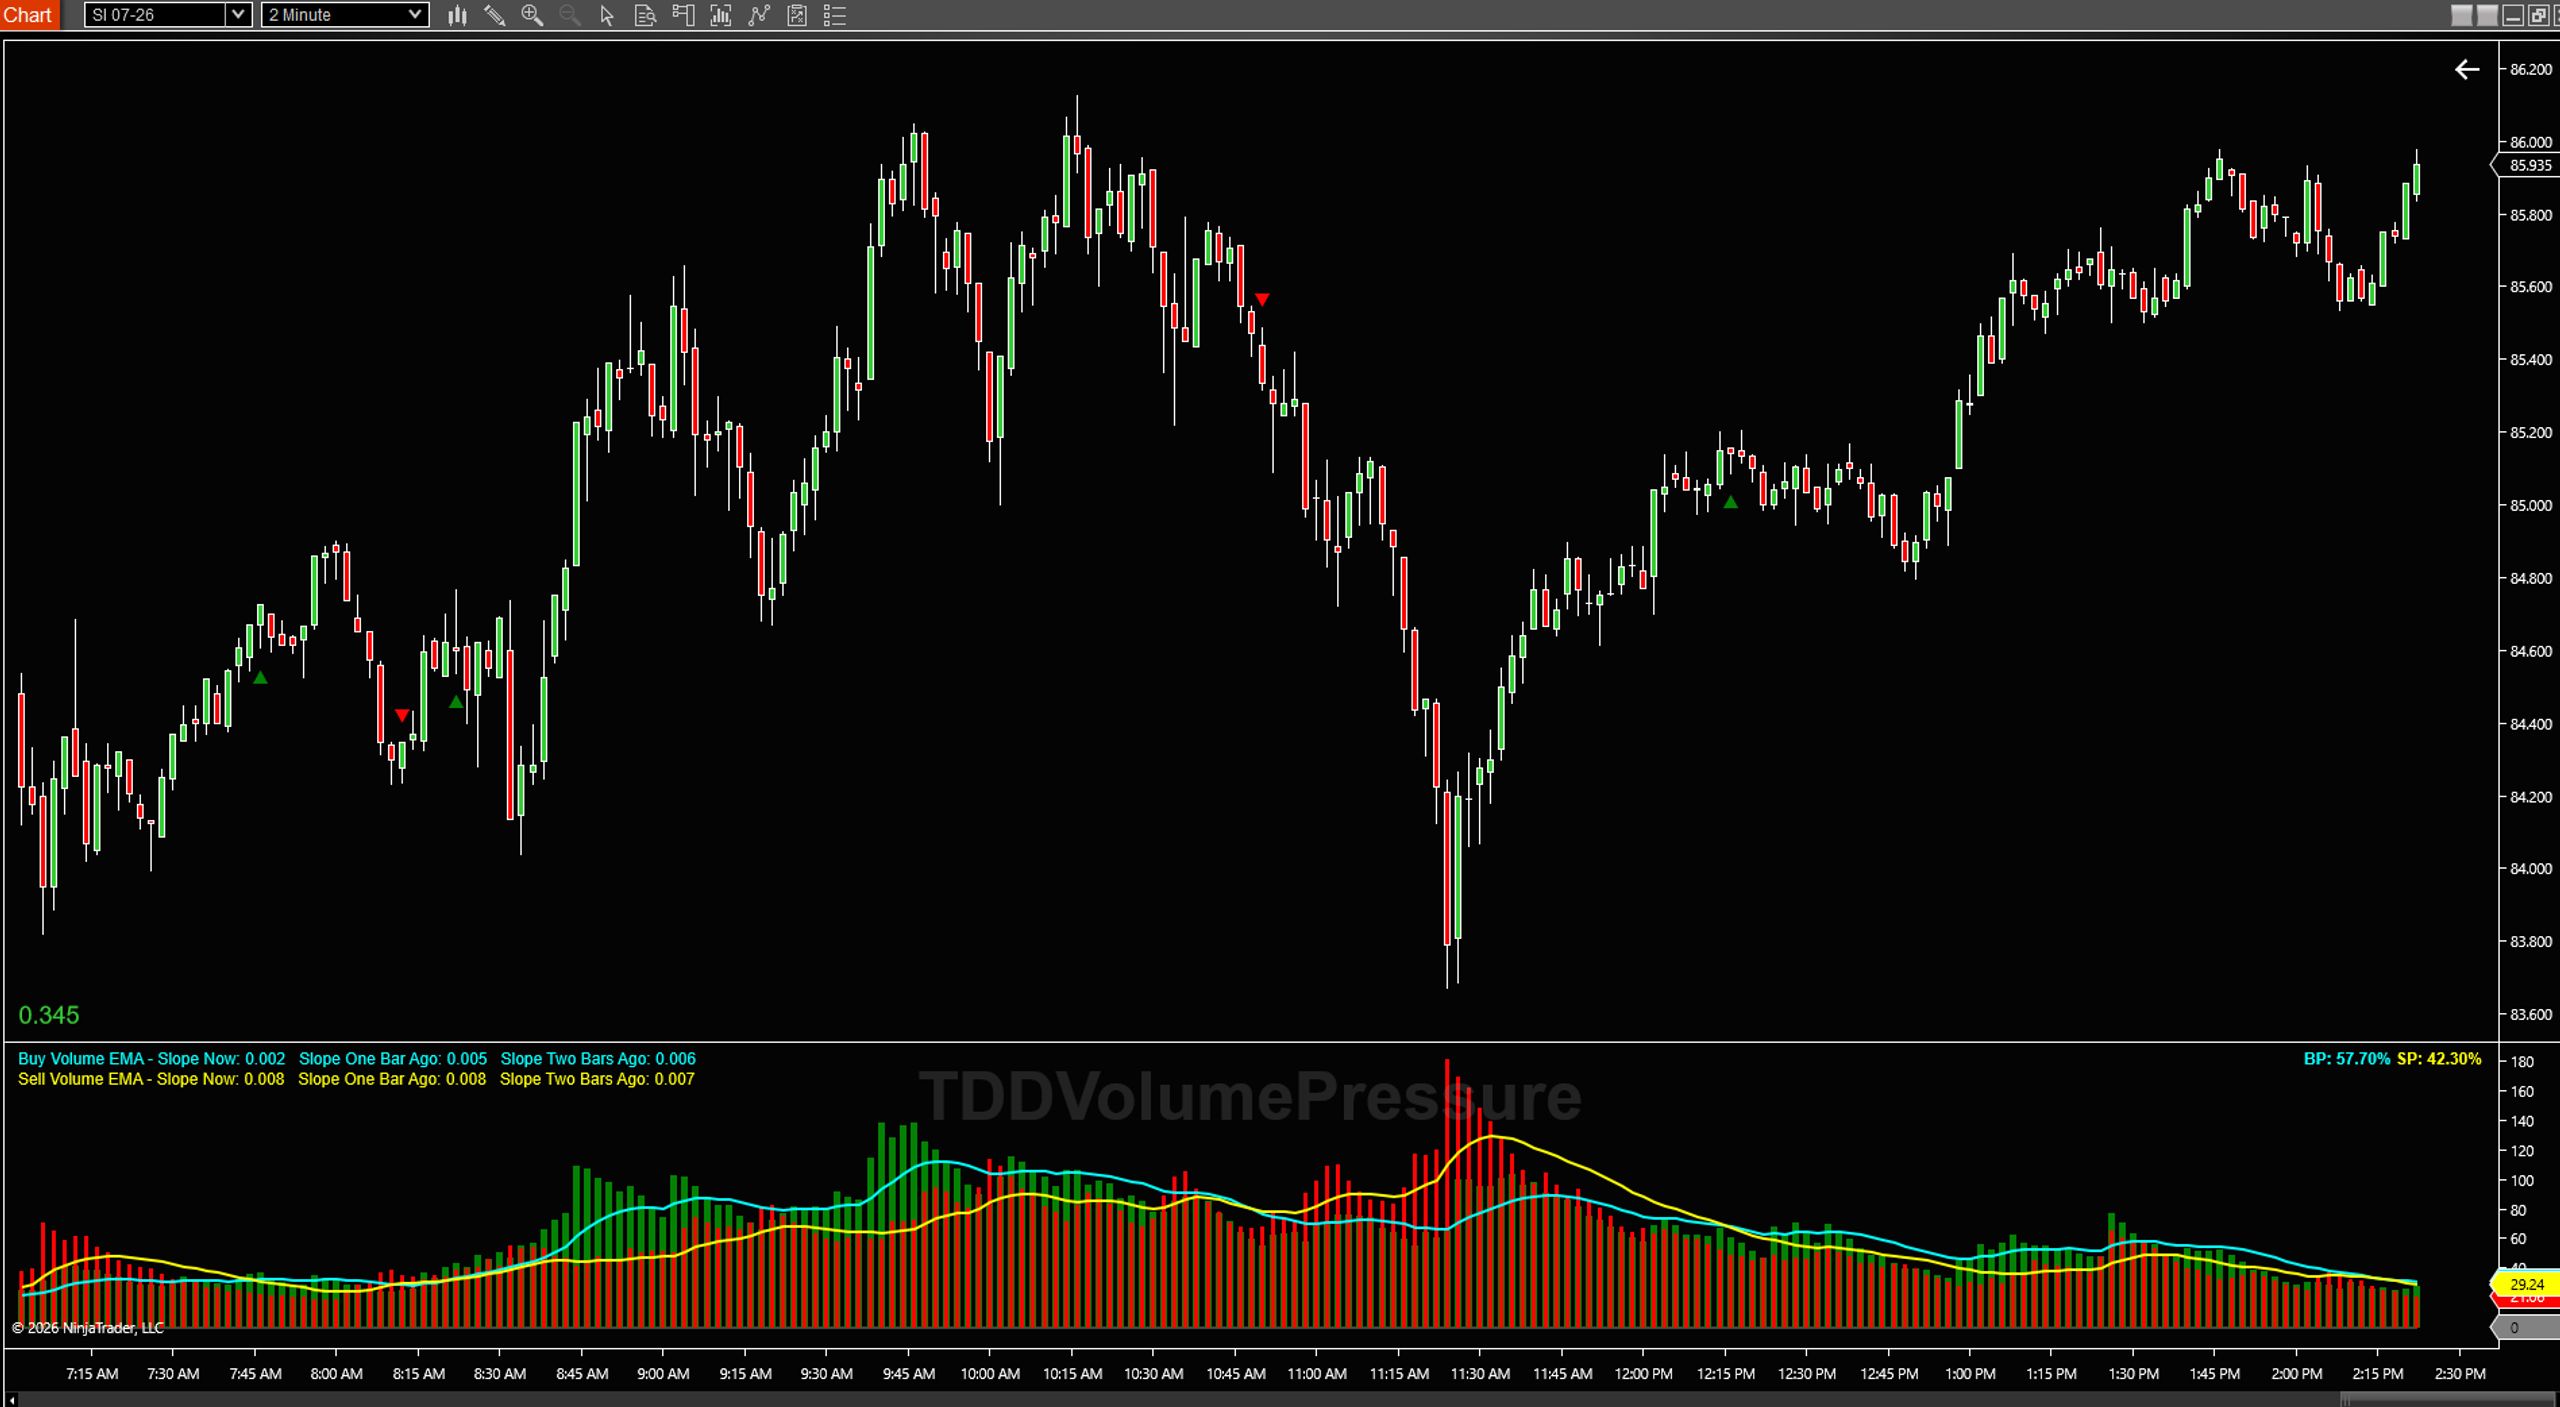This screenshot has height=1407, width=2560.
Task: Click the 85.000 price axis label
Action: (2530, 505)
